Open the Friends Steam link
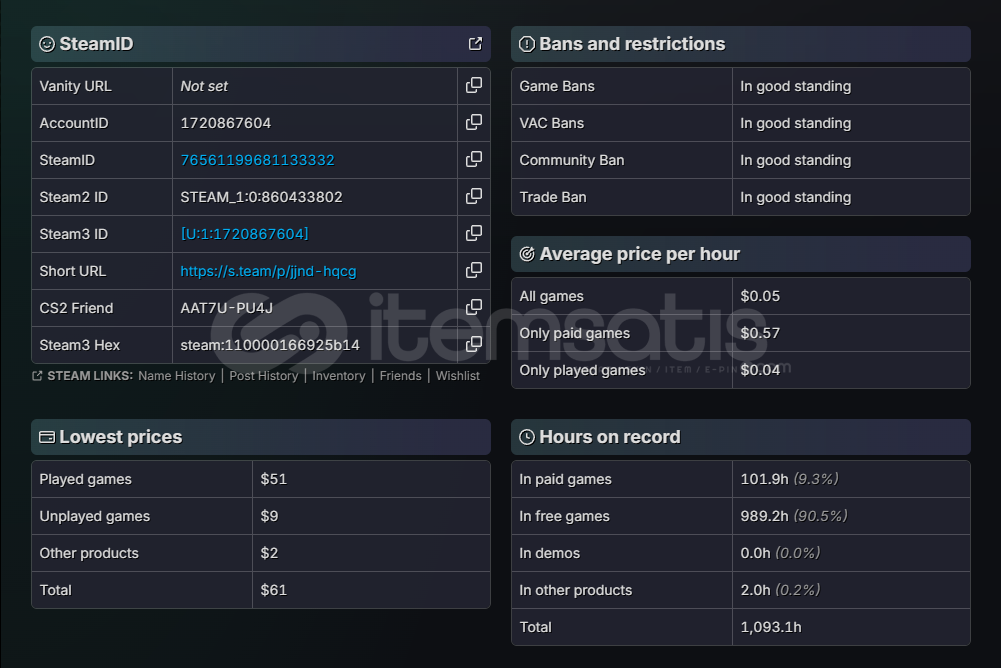This screenshot has height=668, width=1001. 400,376
